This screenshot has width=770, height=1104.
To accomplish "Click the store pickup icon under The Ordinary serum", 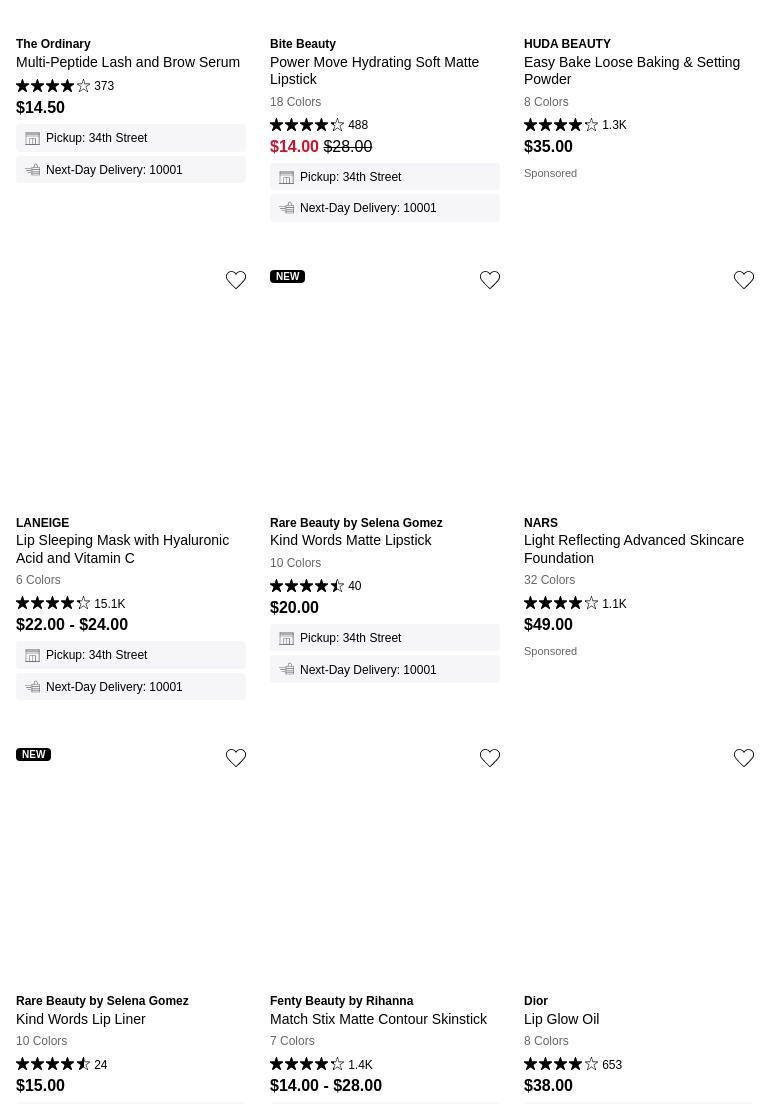I will click(x=33, y=138).
